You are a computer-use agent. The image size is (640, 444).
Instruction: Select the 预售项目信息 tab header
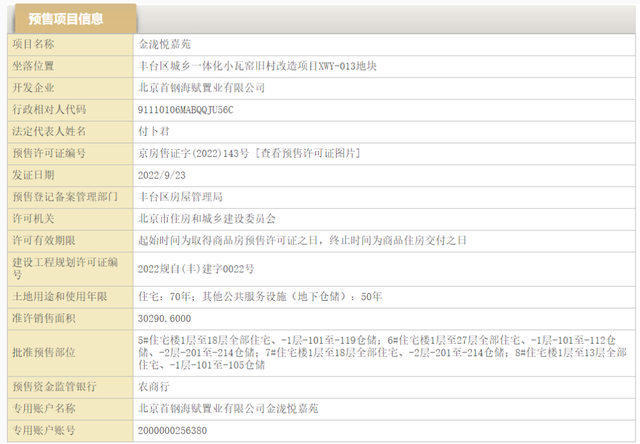pos(76,18)
